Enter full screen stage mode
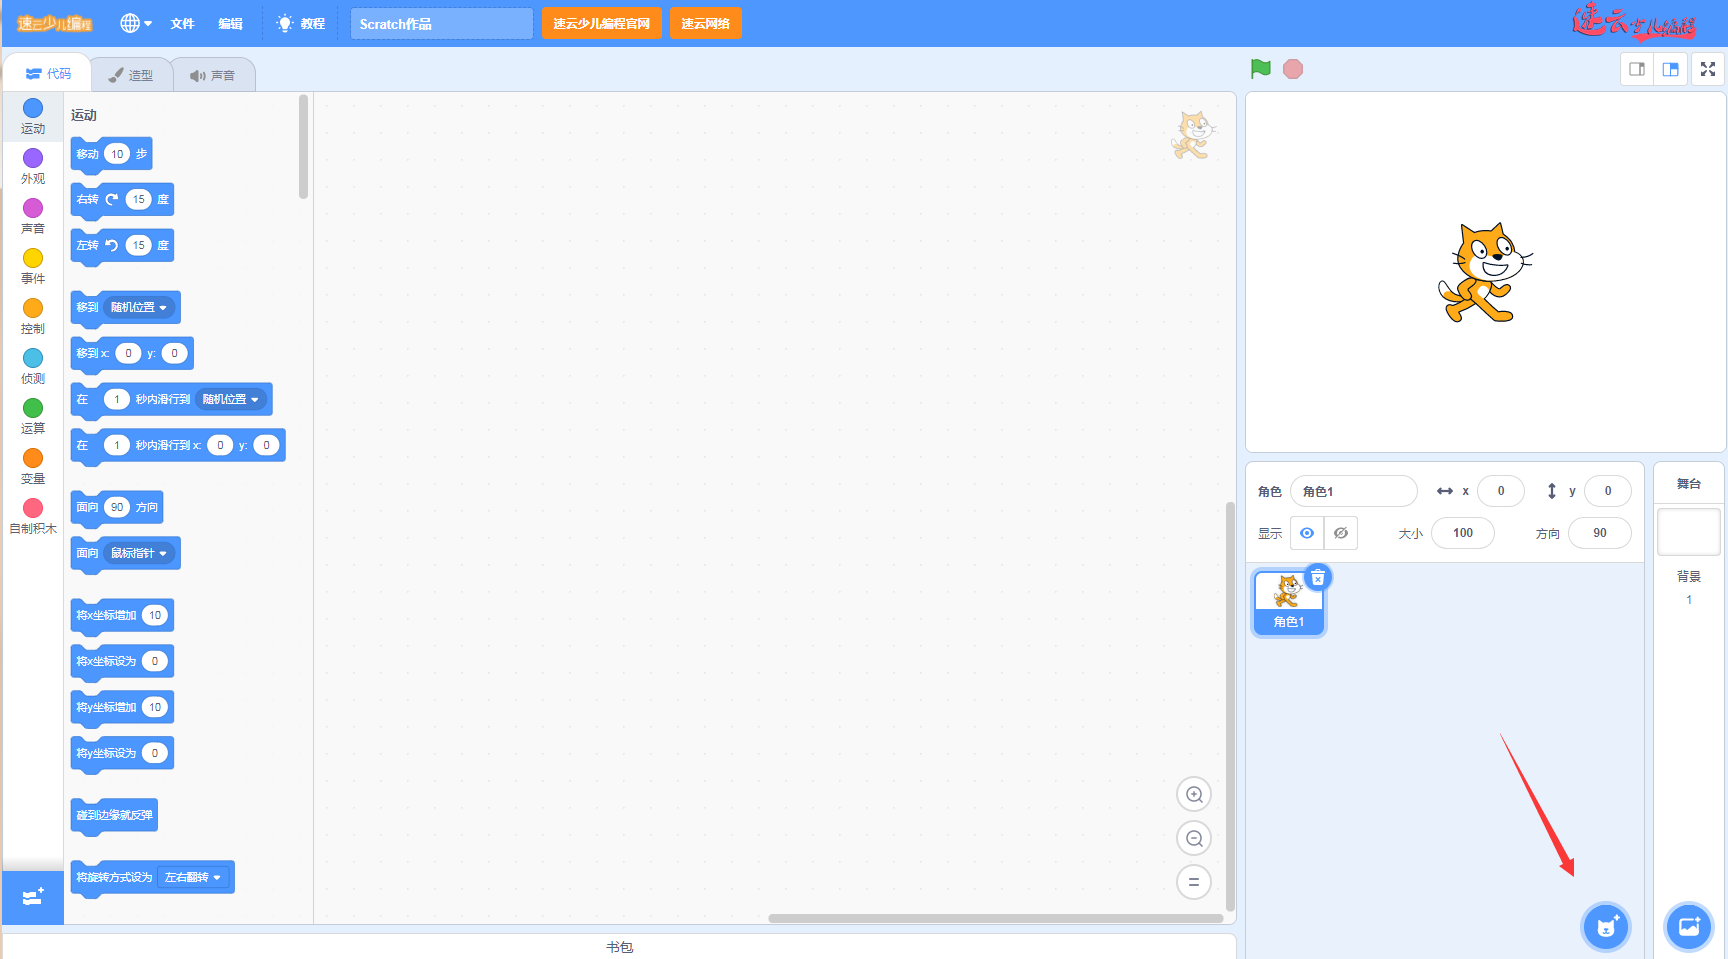Screen dimensions: 1728x959 [x=1708, y=69]
